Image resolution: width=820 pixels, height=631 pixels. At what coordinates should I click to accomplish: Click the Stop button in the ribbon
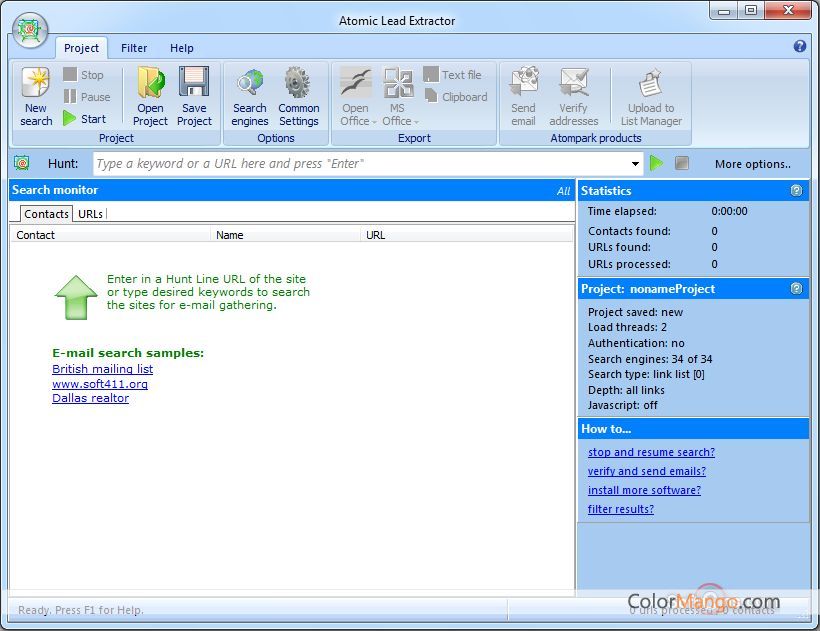[x=84, y=75]
